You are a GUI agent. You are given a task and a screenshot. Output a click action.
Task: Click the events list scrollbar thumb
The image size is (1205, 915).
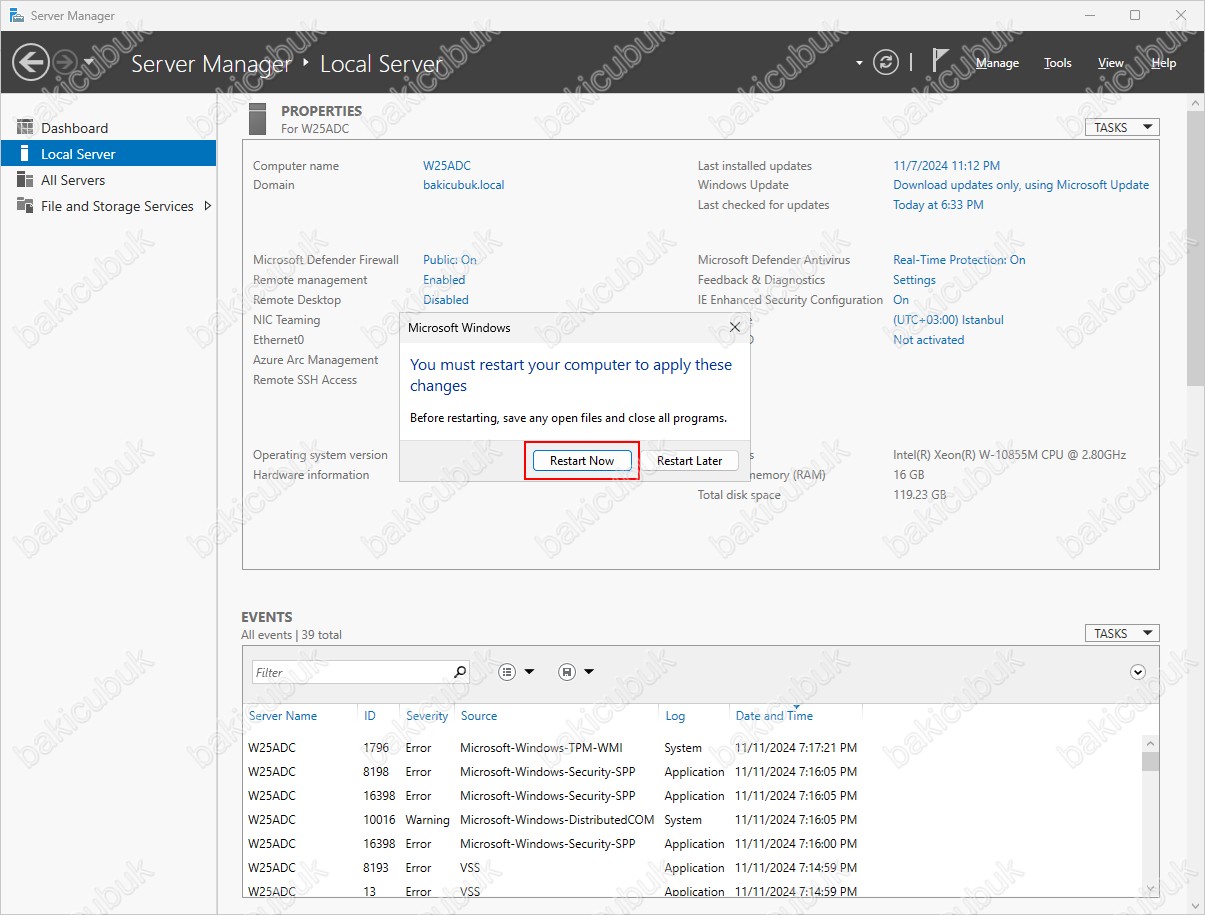coord(1150,762)
